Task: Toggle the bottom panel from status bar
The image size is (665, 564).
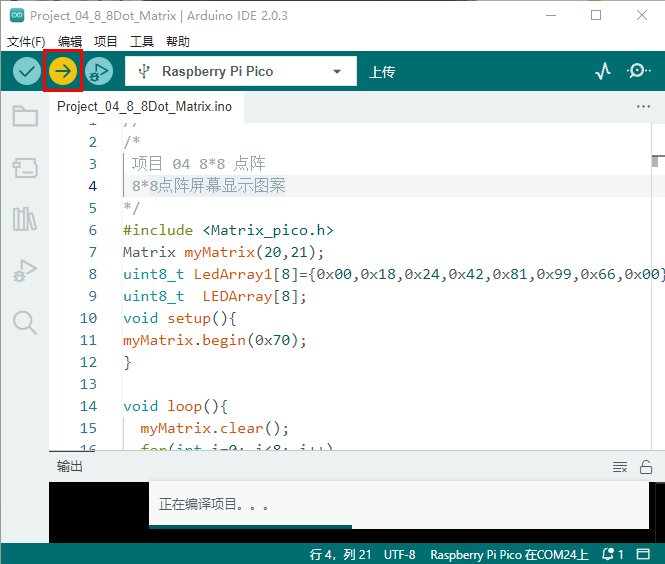Action: (x=643, y=554)
